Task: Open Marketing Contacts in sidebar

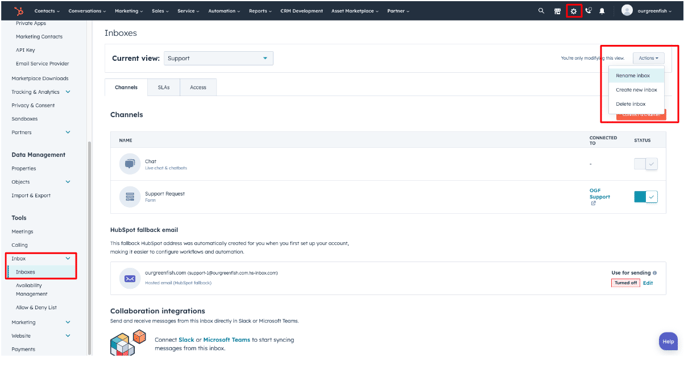Action: 39,37
